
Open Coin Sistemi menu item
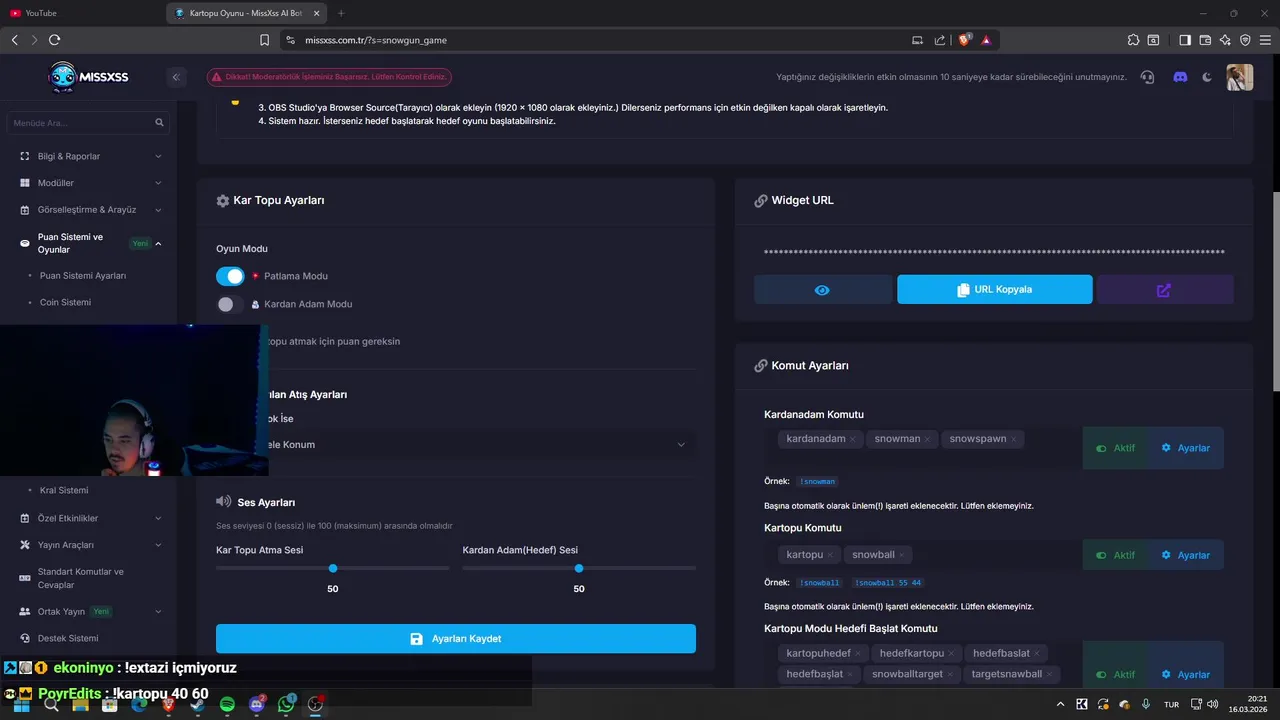(65, 302)
